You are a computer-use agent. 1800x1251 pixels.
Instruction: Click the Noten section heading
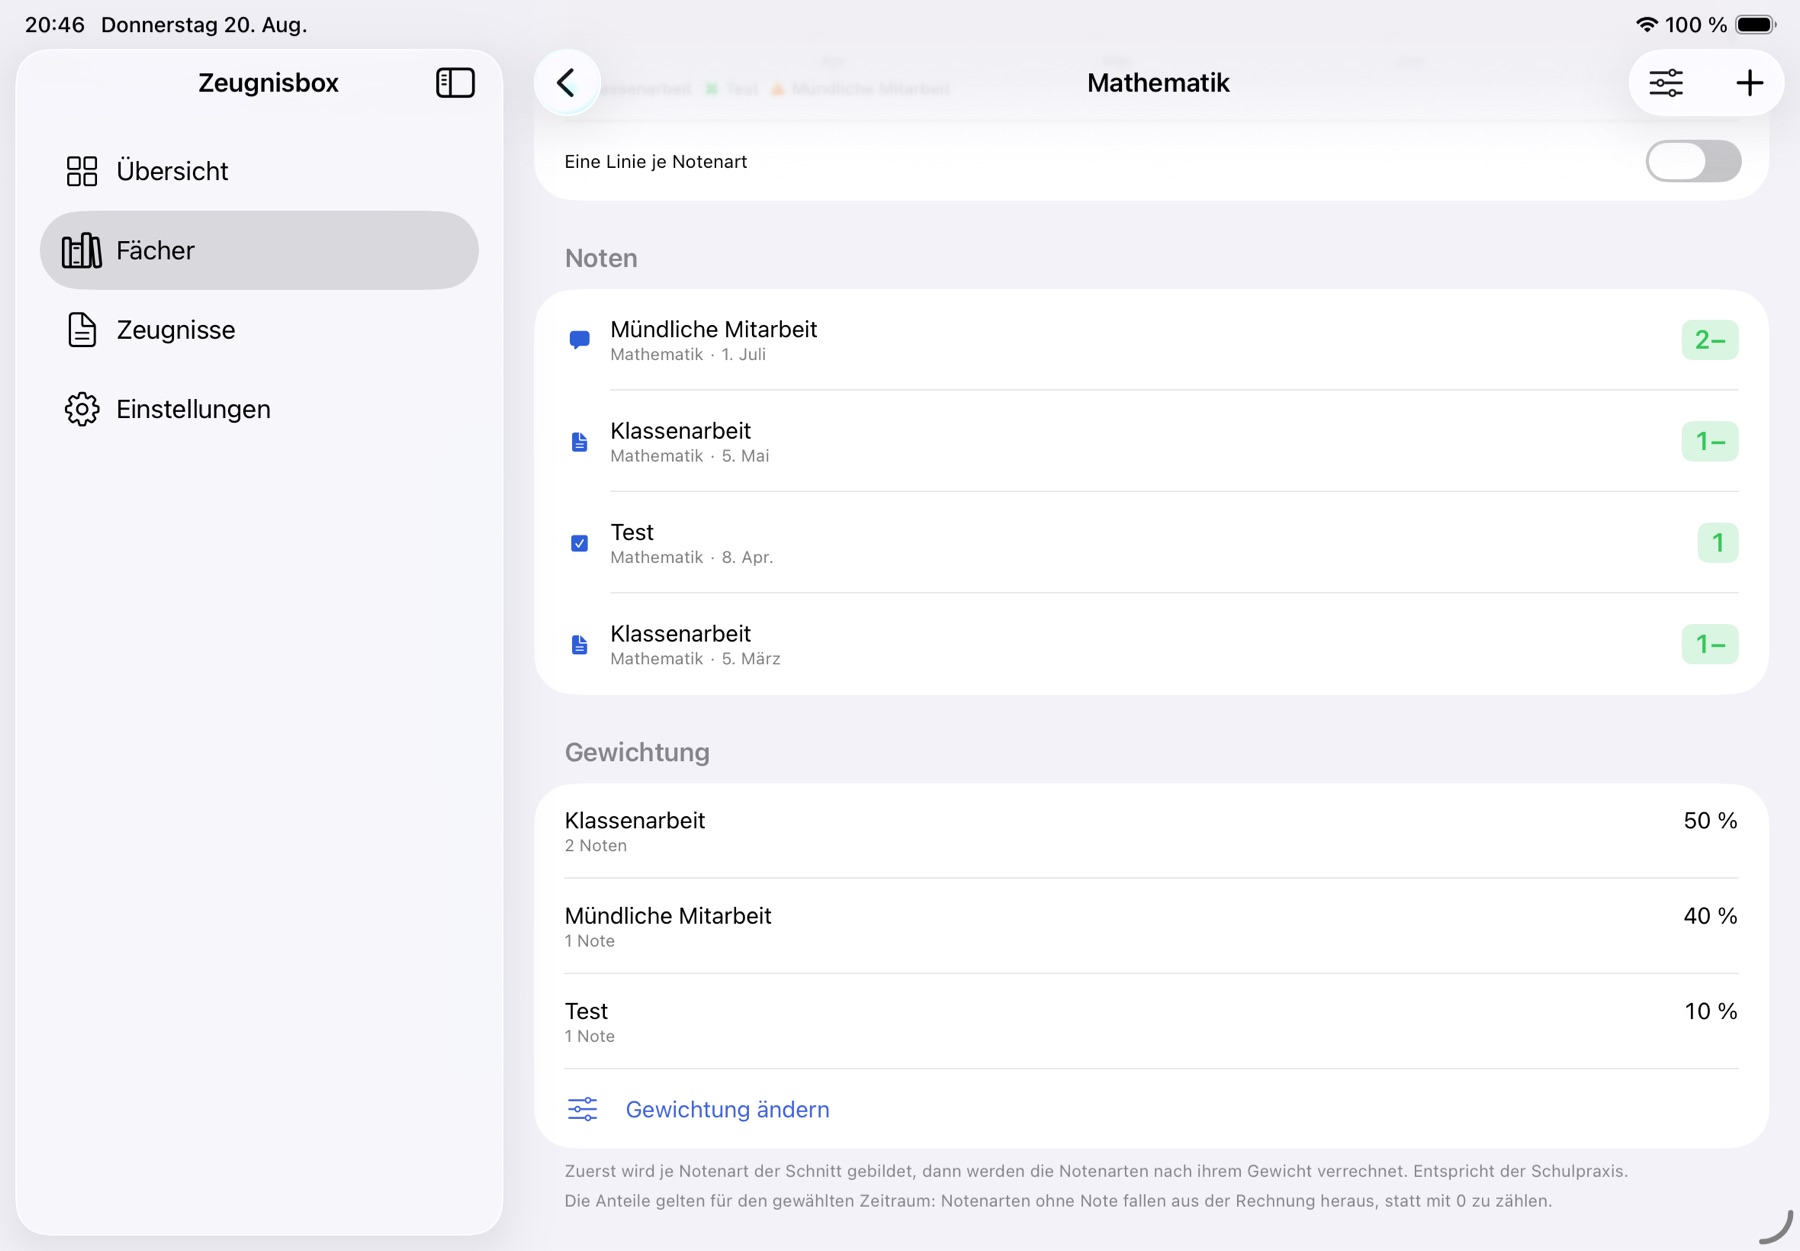coord(601,258)
